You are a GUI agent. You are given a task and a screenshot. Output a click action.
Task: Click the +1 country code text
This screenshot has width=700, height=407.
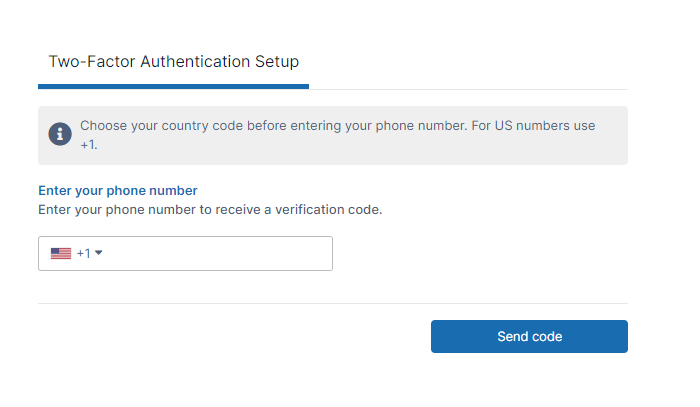click(x=84, y=254)
